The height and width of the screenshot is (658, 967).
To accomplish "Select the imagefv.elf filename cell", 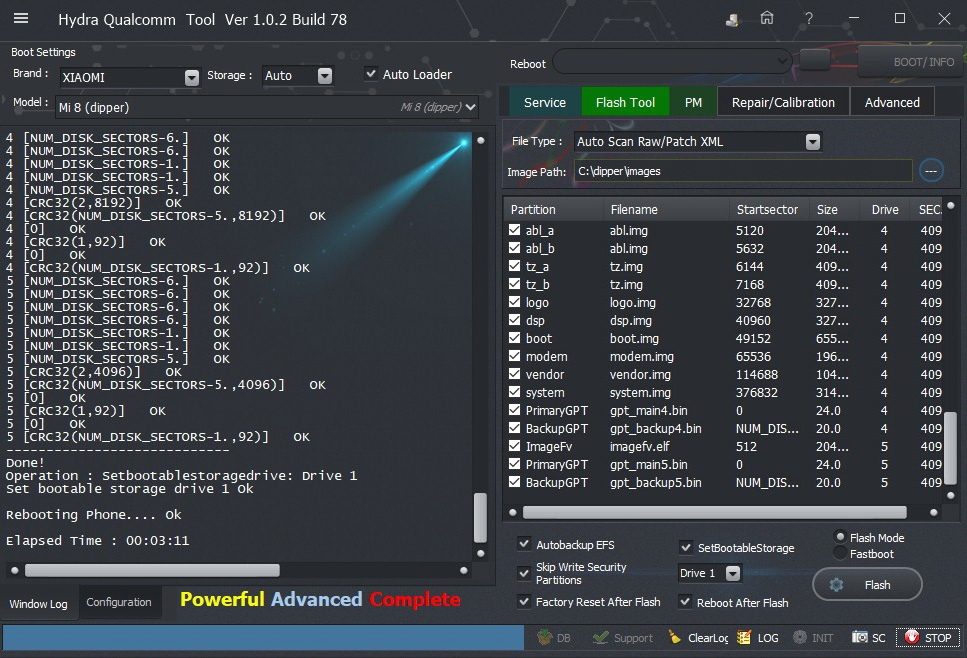I will click(x=640, y=446).
